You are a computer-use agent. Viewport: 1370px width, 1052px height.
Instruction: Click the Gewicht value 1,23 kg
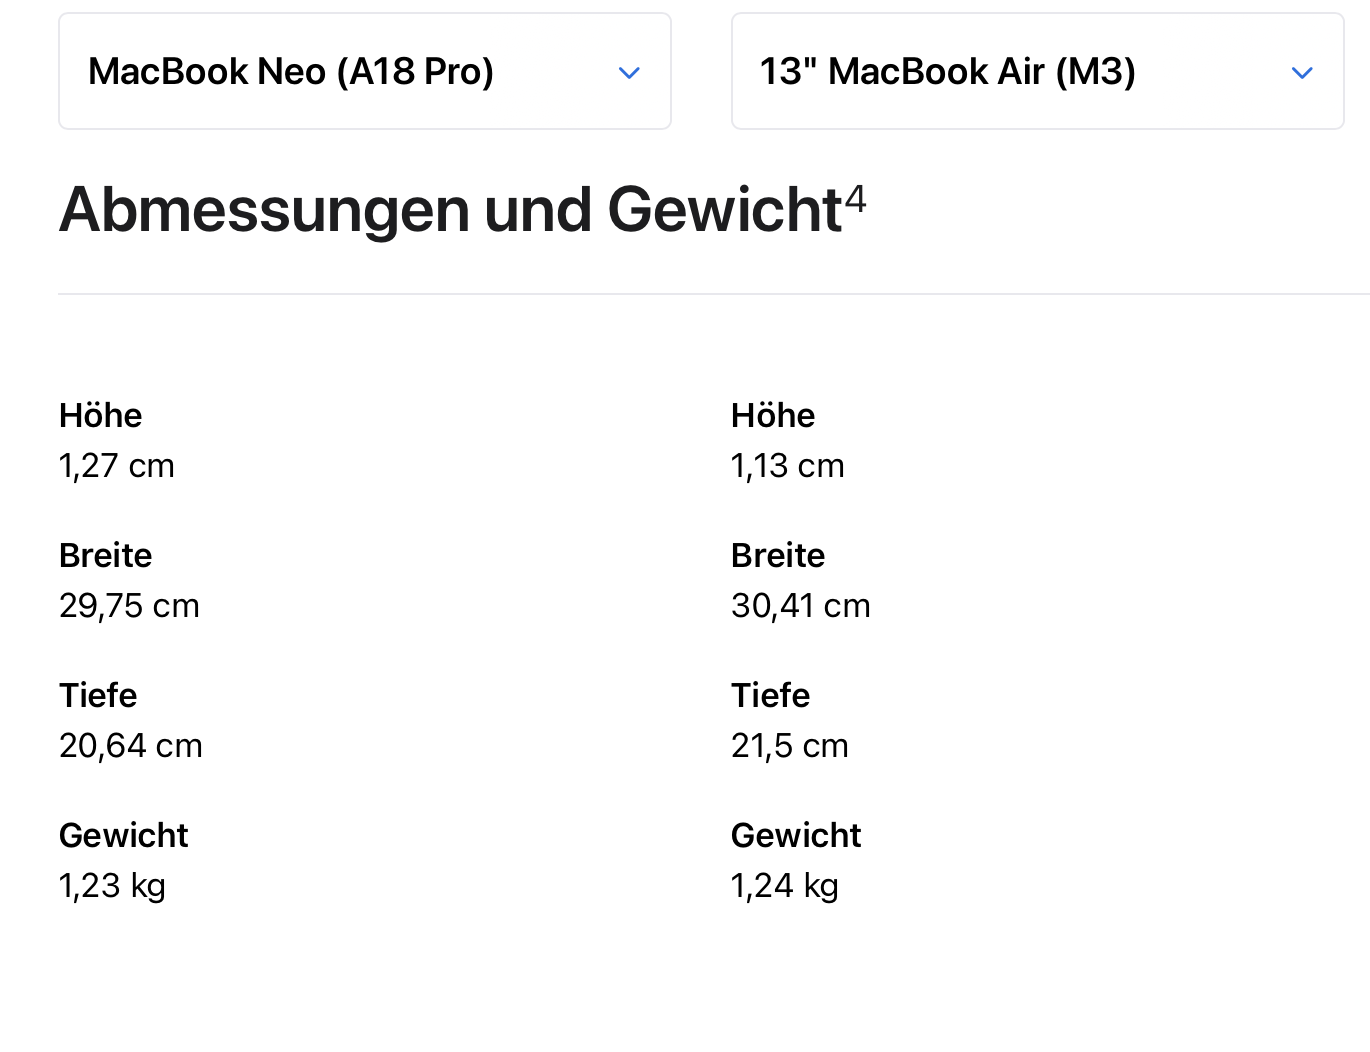pos(113,886)
